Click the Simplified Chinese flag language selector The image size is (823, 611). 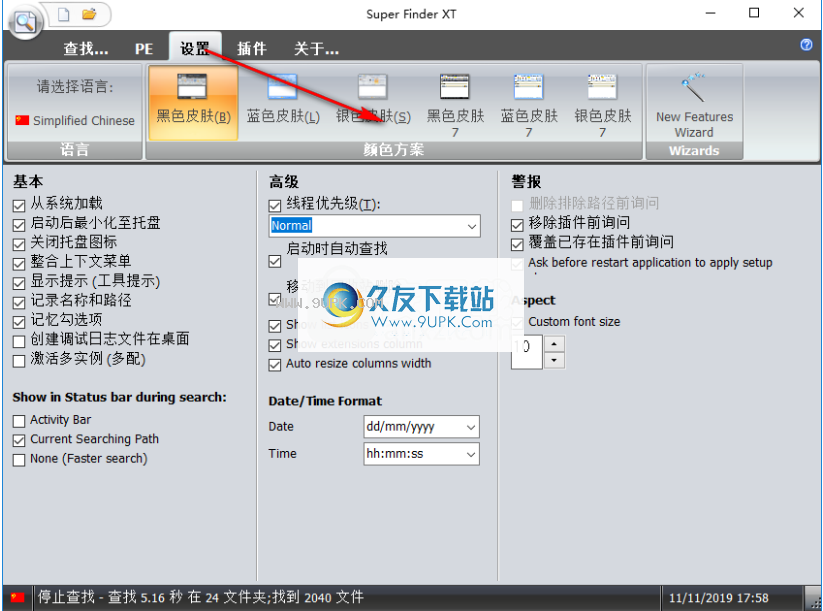pyautogui.click(x=75, y=121)
